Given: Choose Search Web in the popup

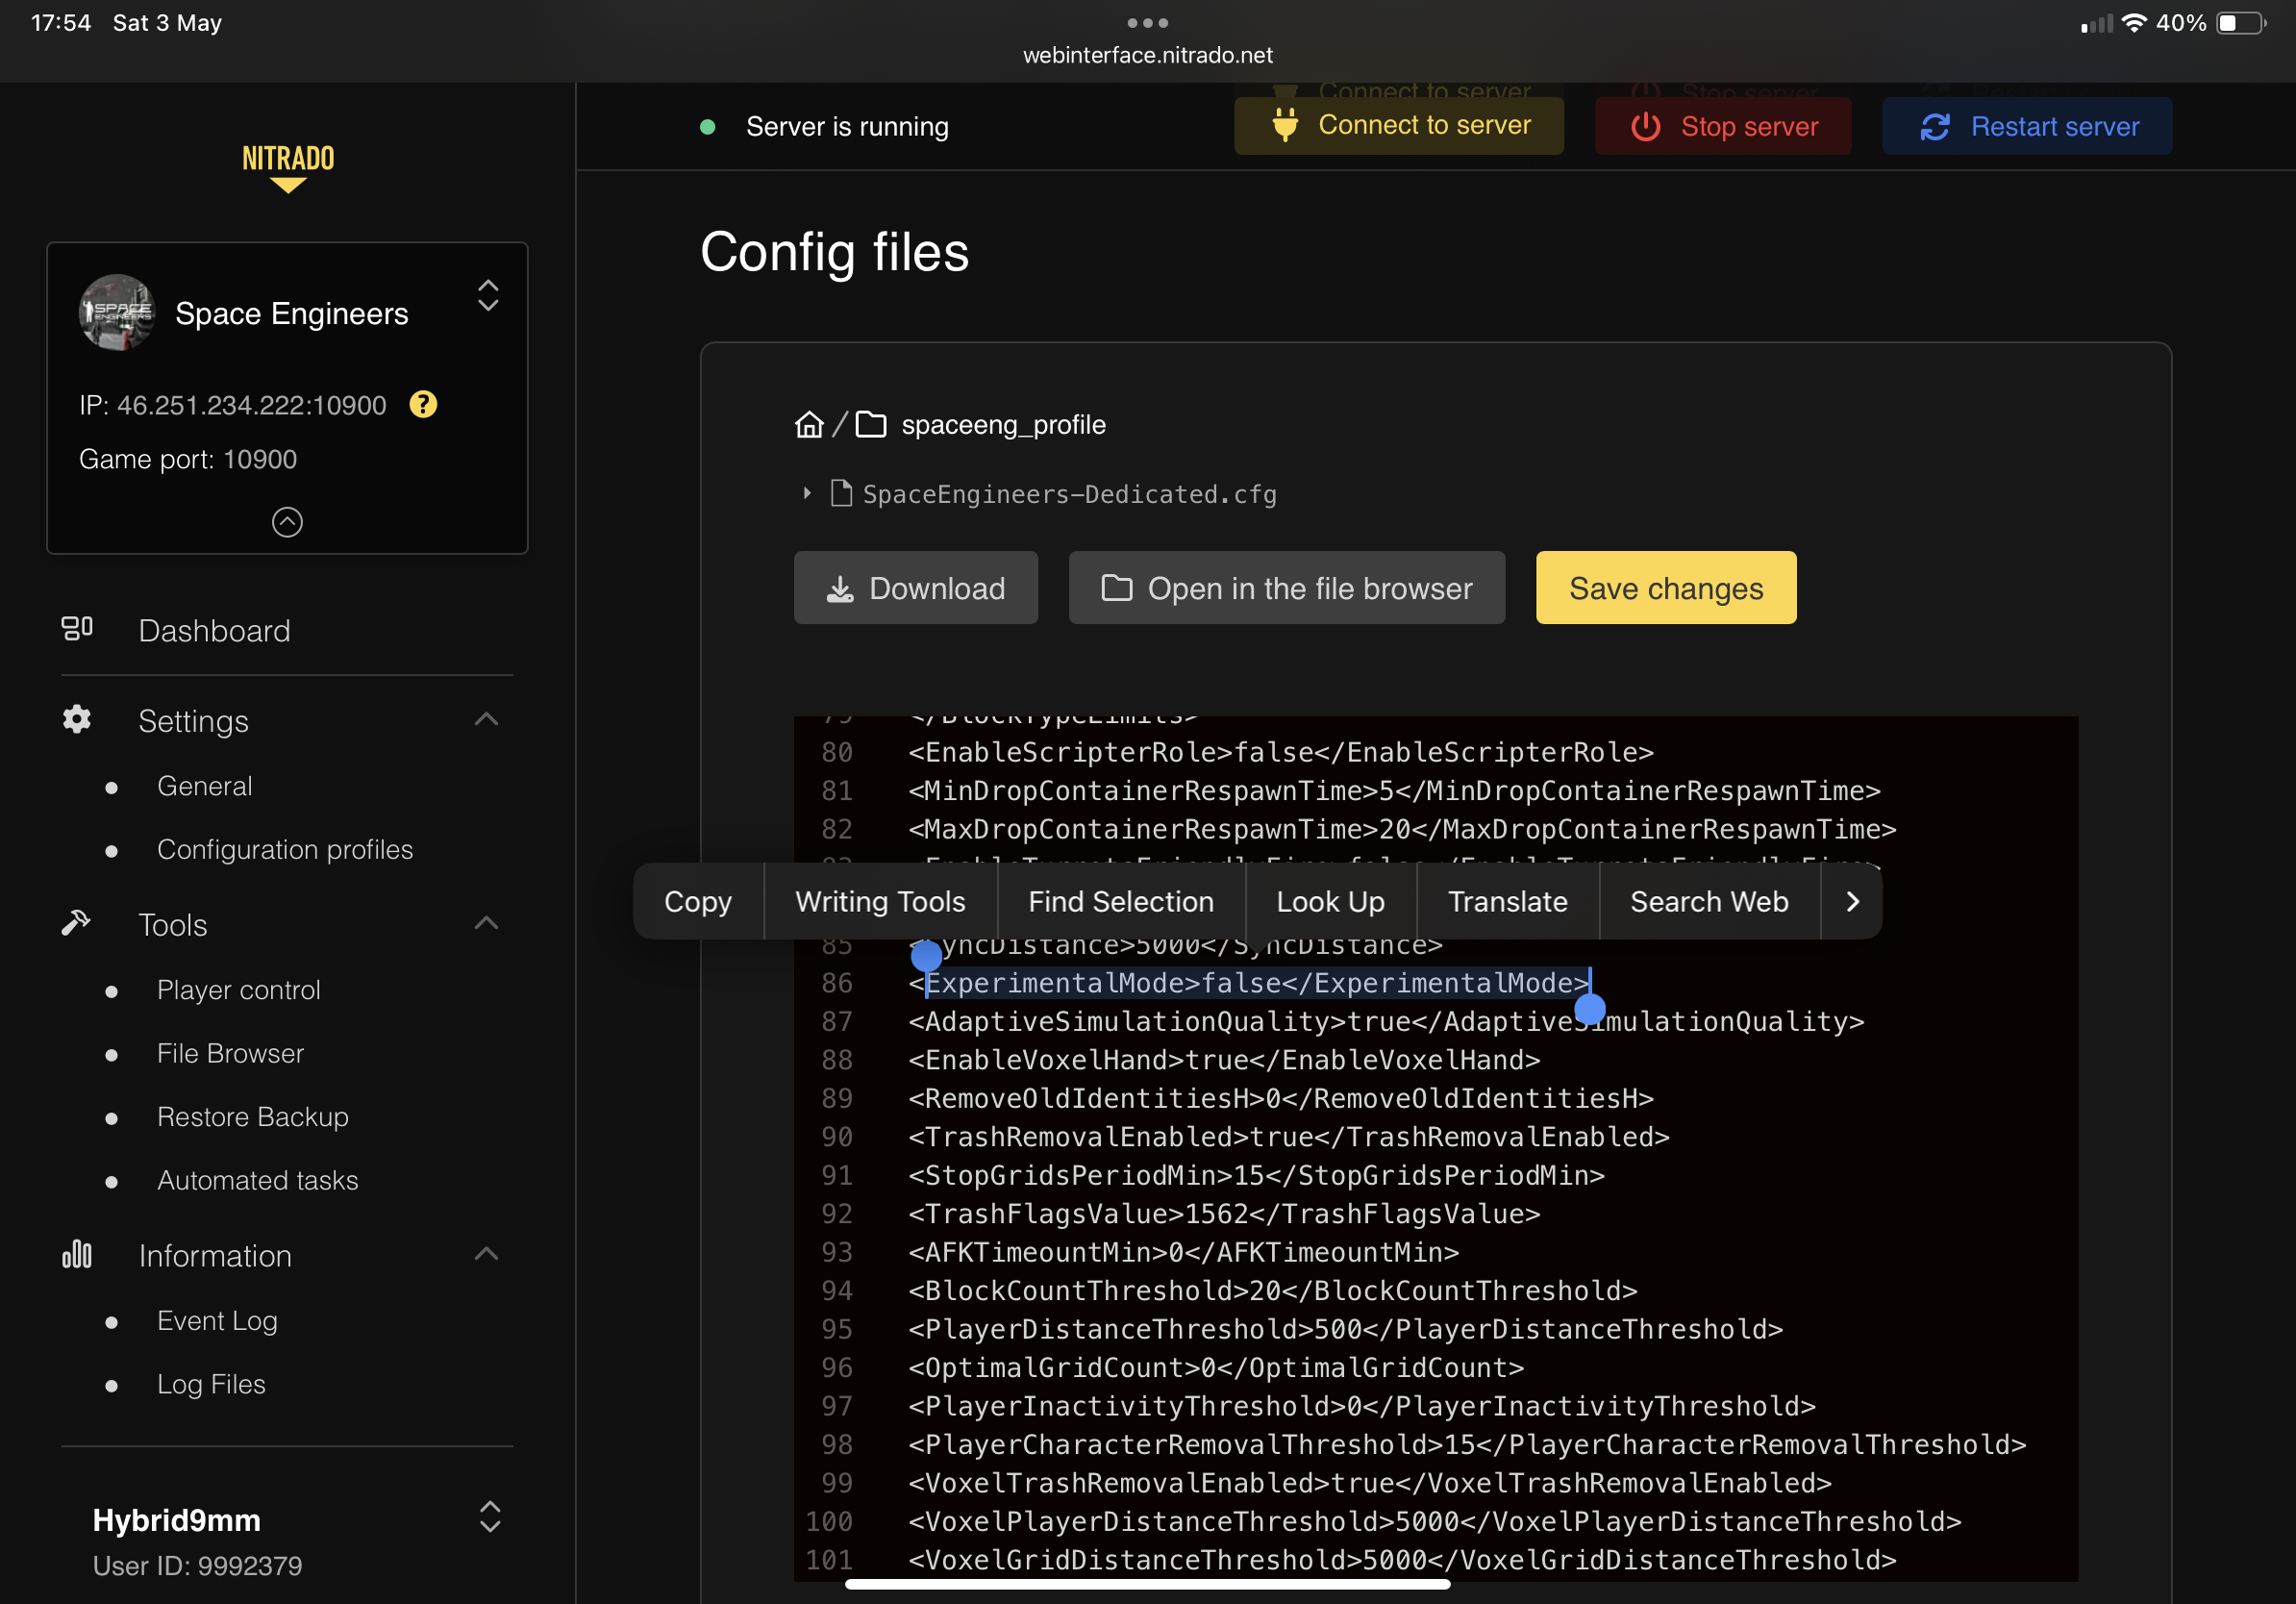Looking at the screenshot, I should pos(1709,901).
